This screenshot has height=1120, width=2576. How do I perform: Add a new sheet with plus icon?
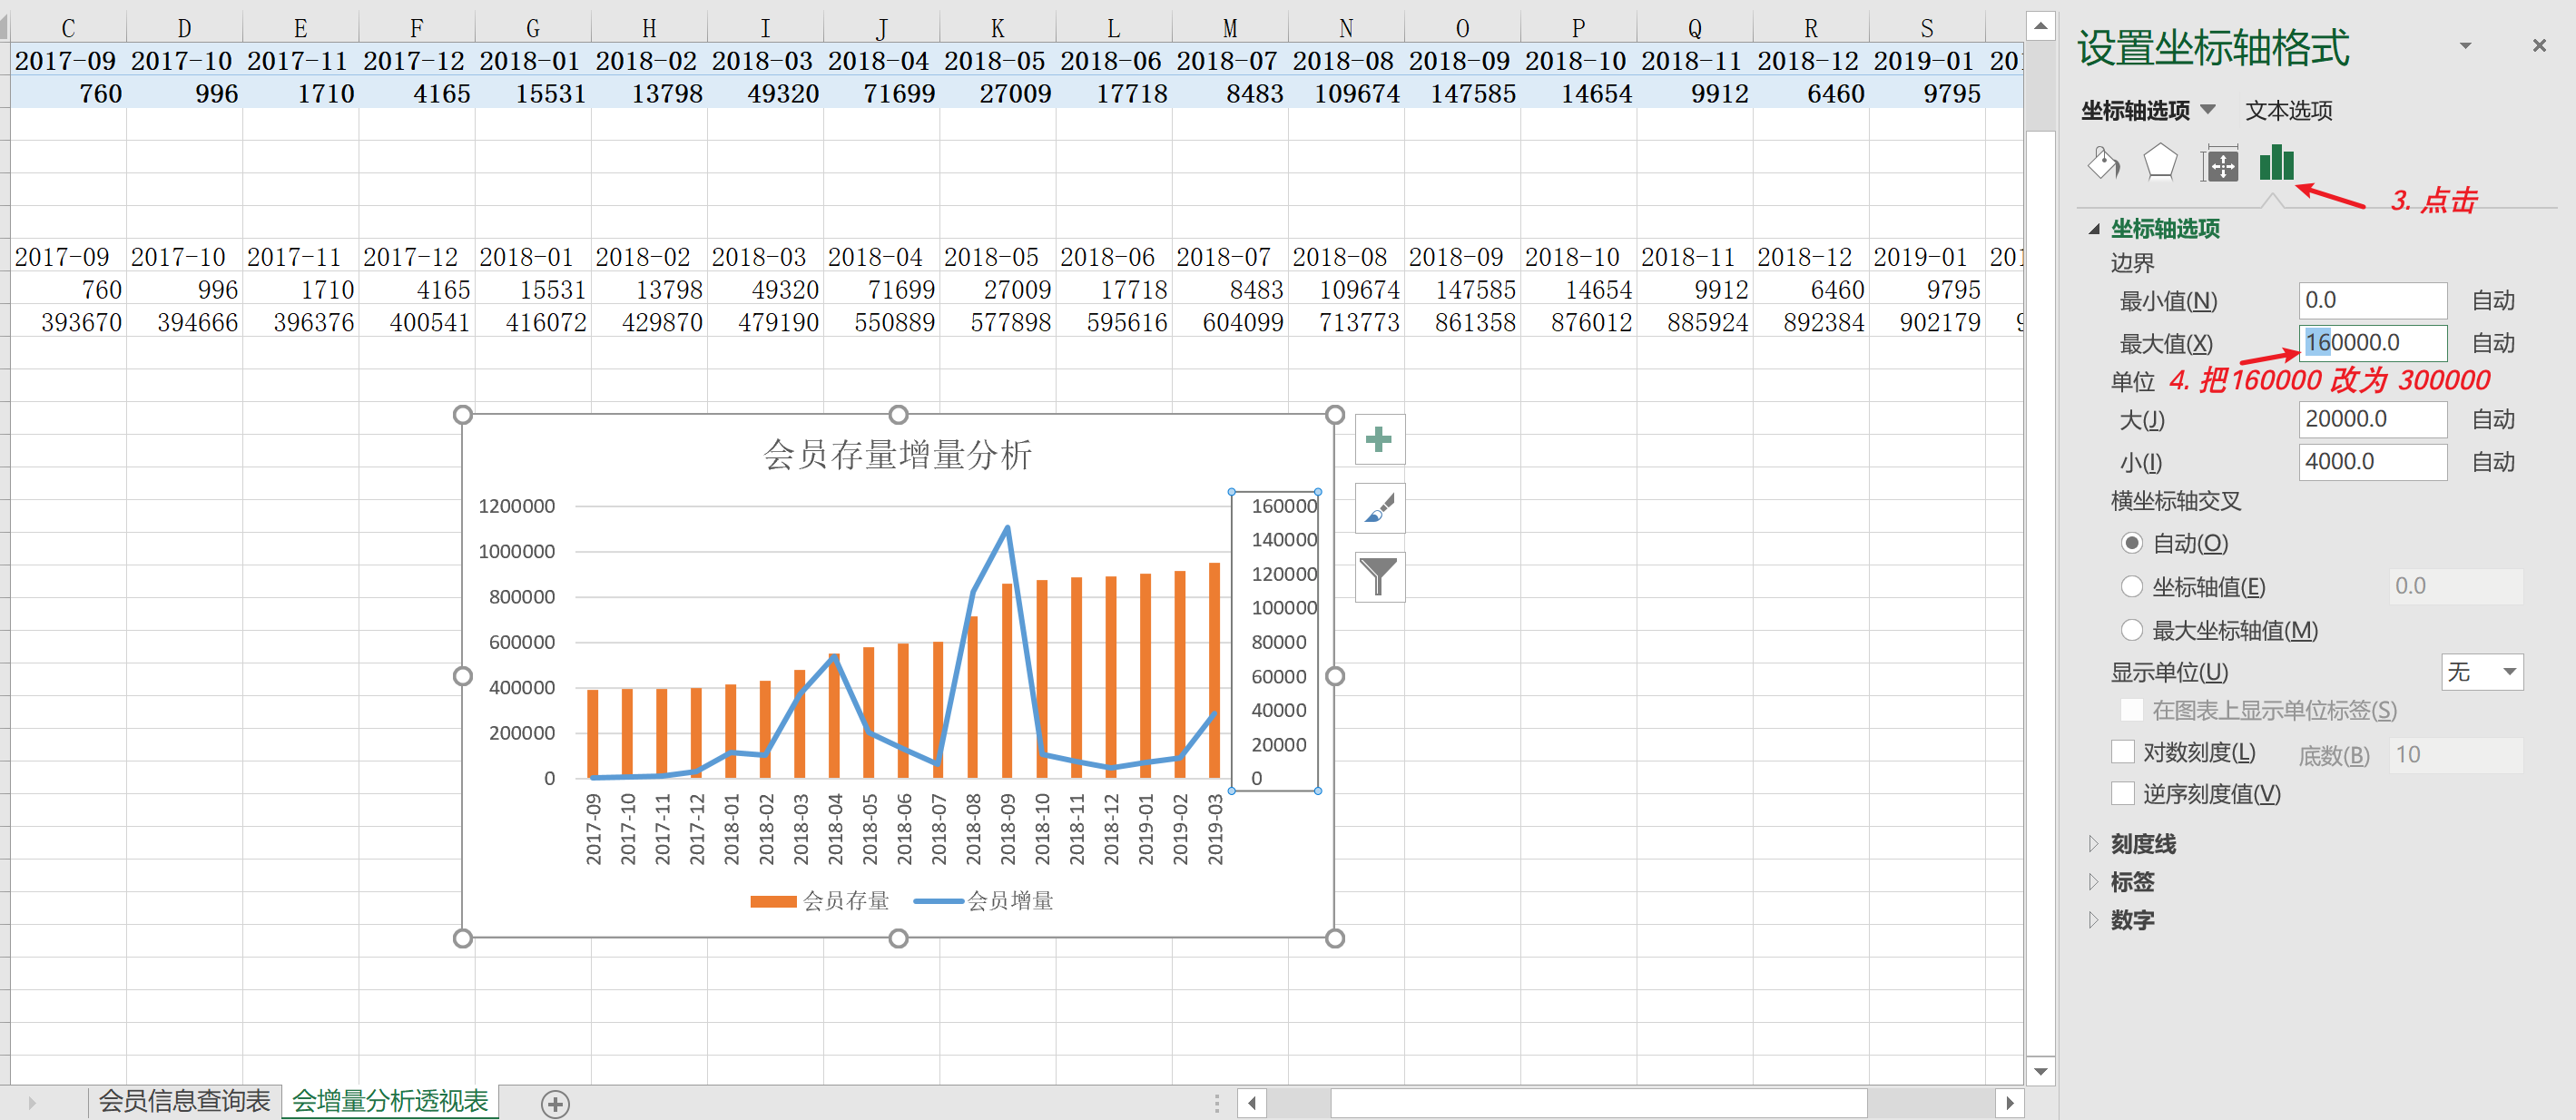555,1103
